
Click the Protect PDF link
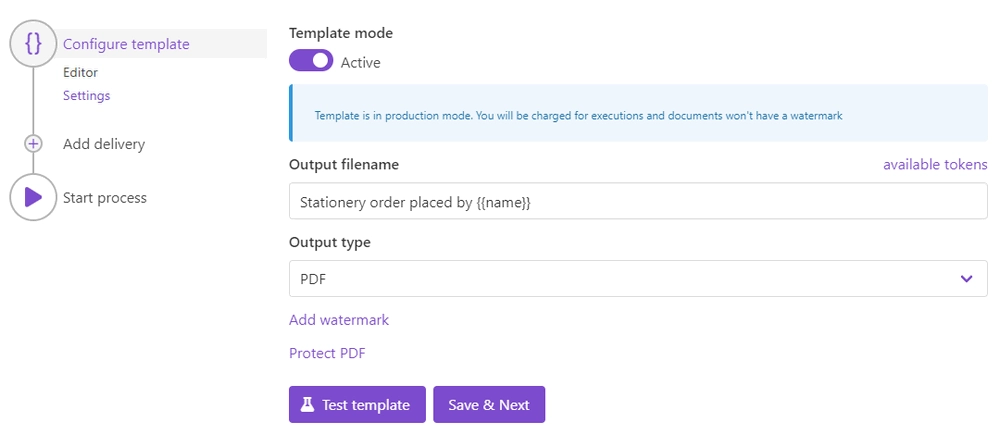(327, 353)
